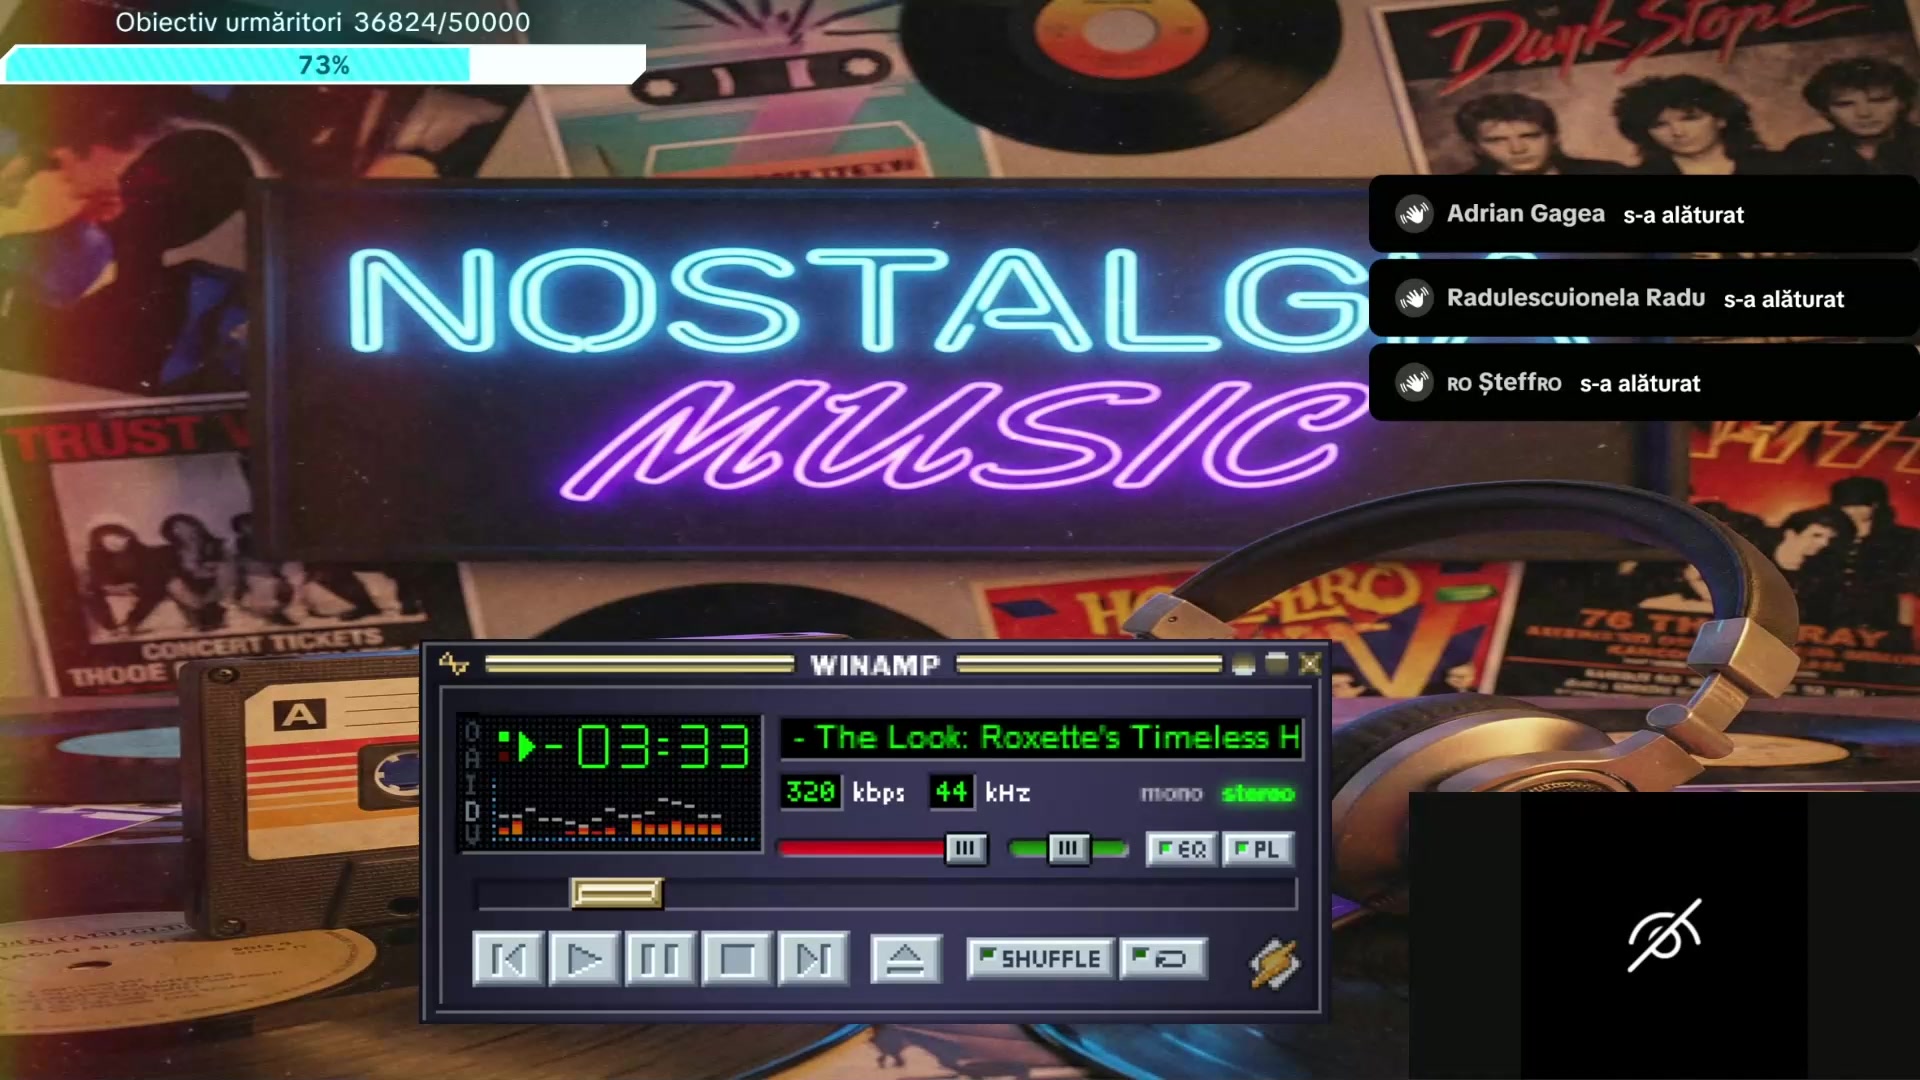Viewport: 1920px width, 1080px height.
Task: Click the wave icon beside Radulescuionela Radu
Action: click(1415, 298)
